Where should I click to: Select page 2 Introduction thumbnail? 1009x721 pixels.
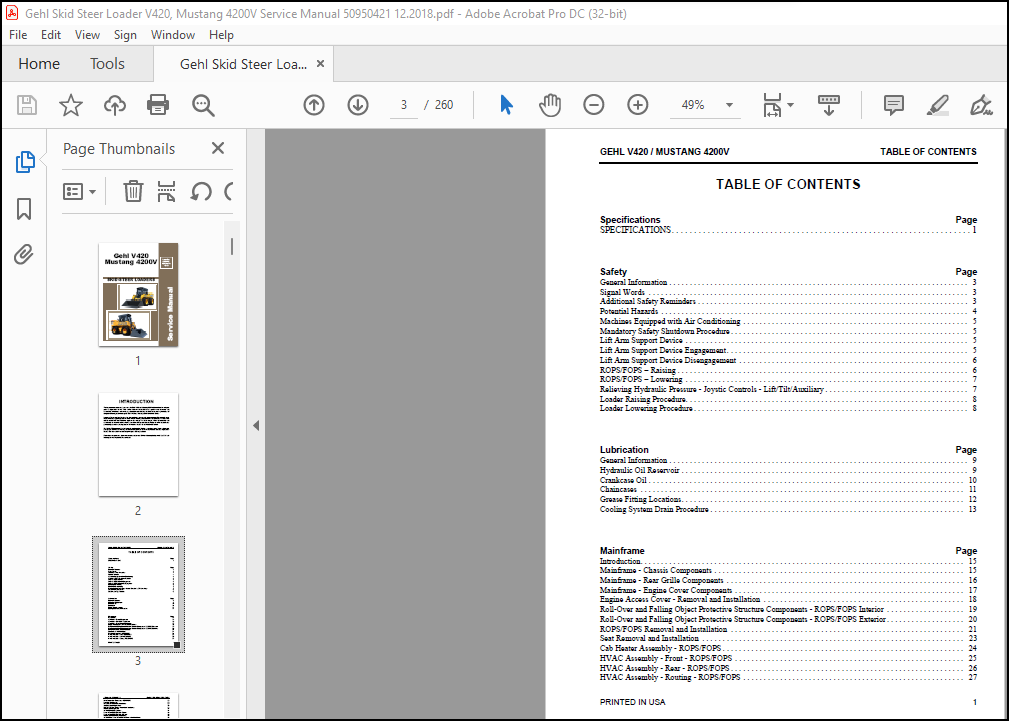click(138, 444)
